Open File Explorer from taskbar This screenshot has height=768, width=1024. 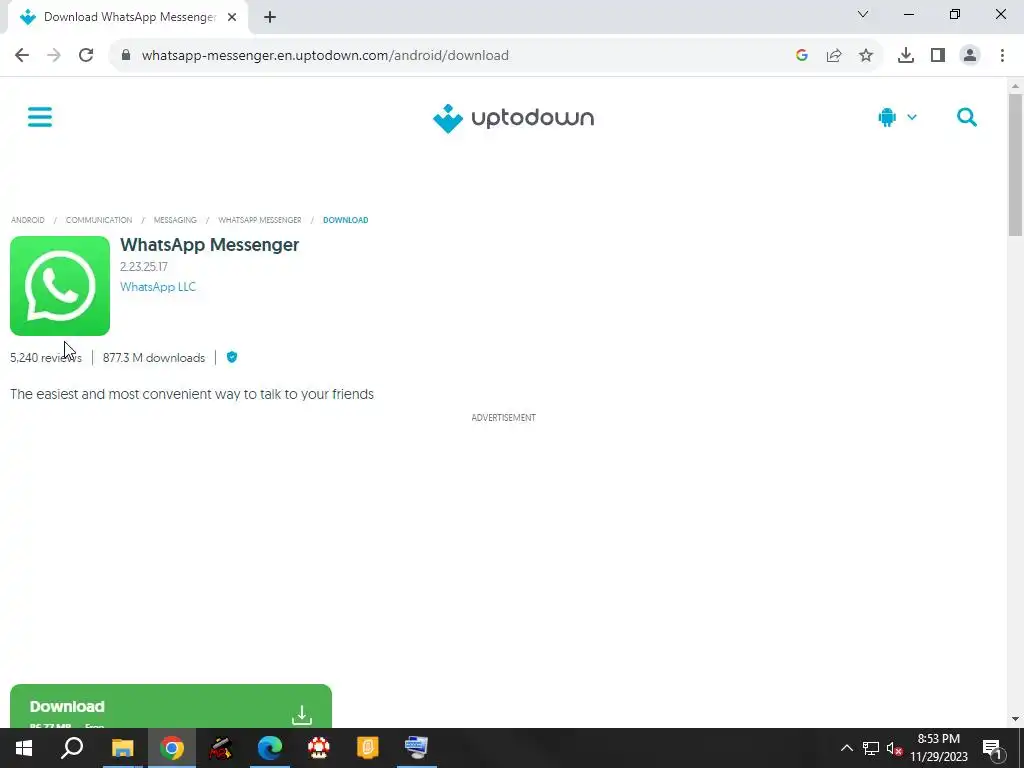click(x=122, y=748)
